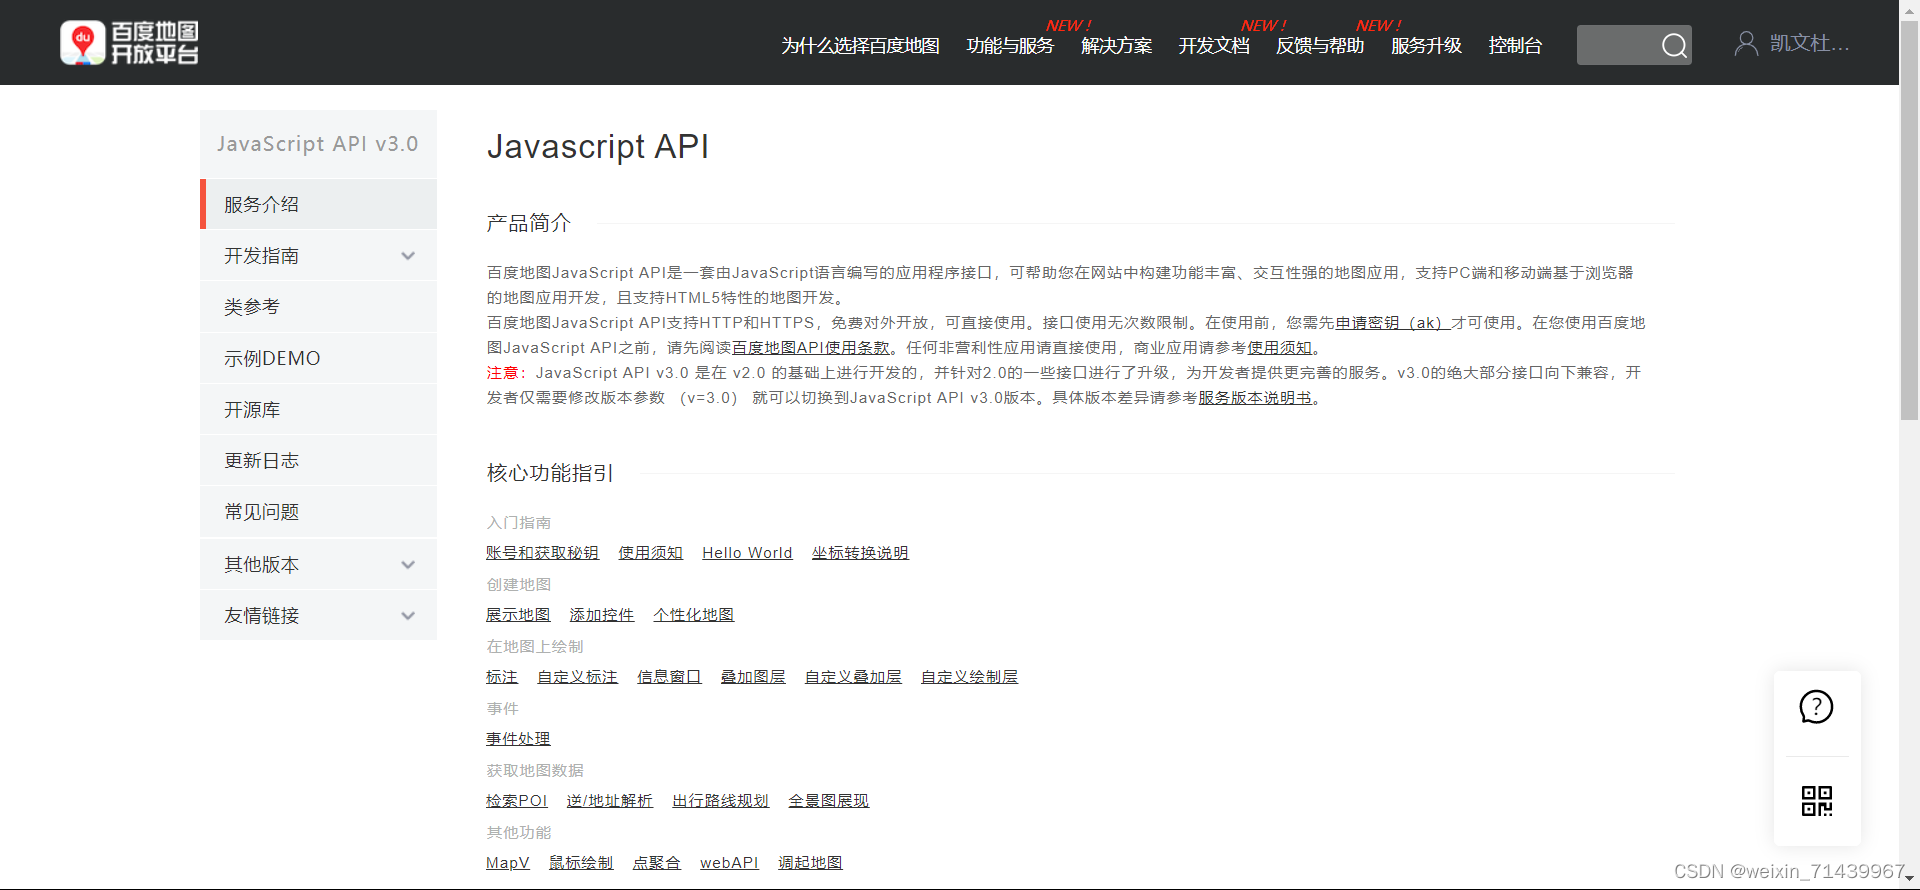Open the 全景图展现 link
The image size is (1920, 890).
pos(828,801)
